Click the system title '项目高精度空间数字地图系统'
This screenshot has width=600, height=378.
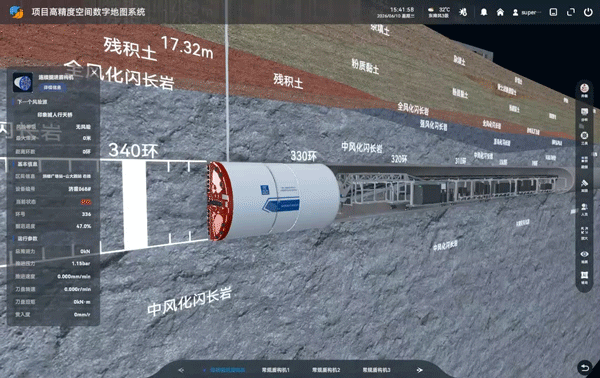click(x=88, y=12)
